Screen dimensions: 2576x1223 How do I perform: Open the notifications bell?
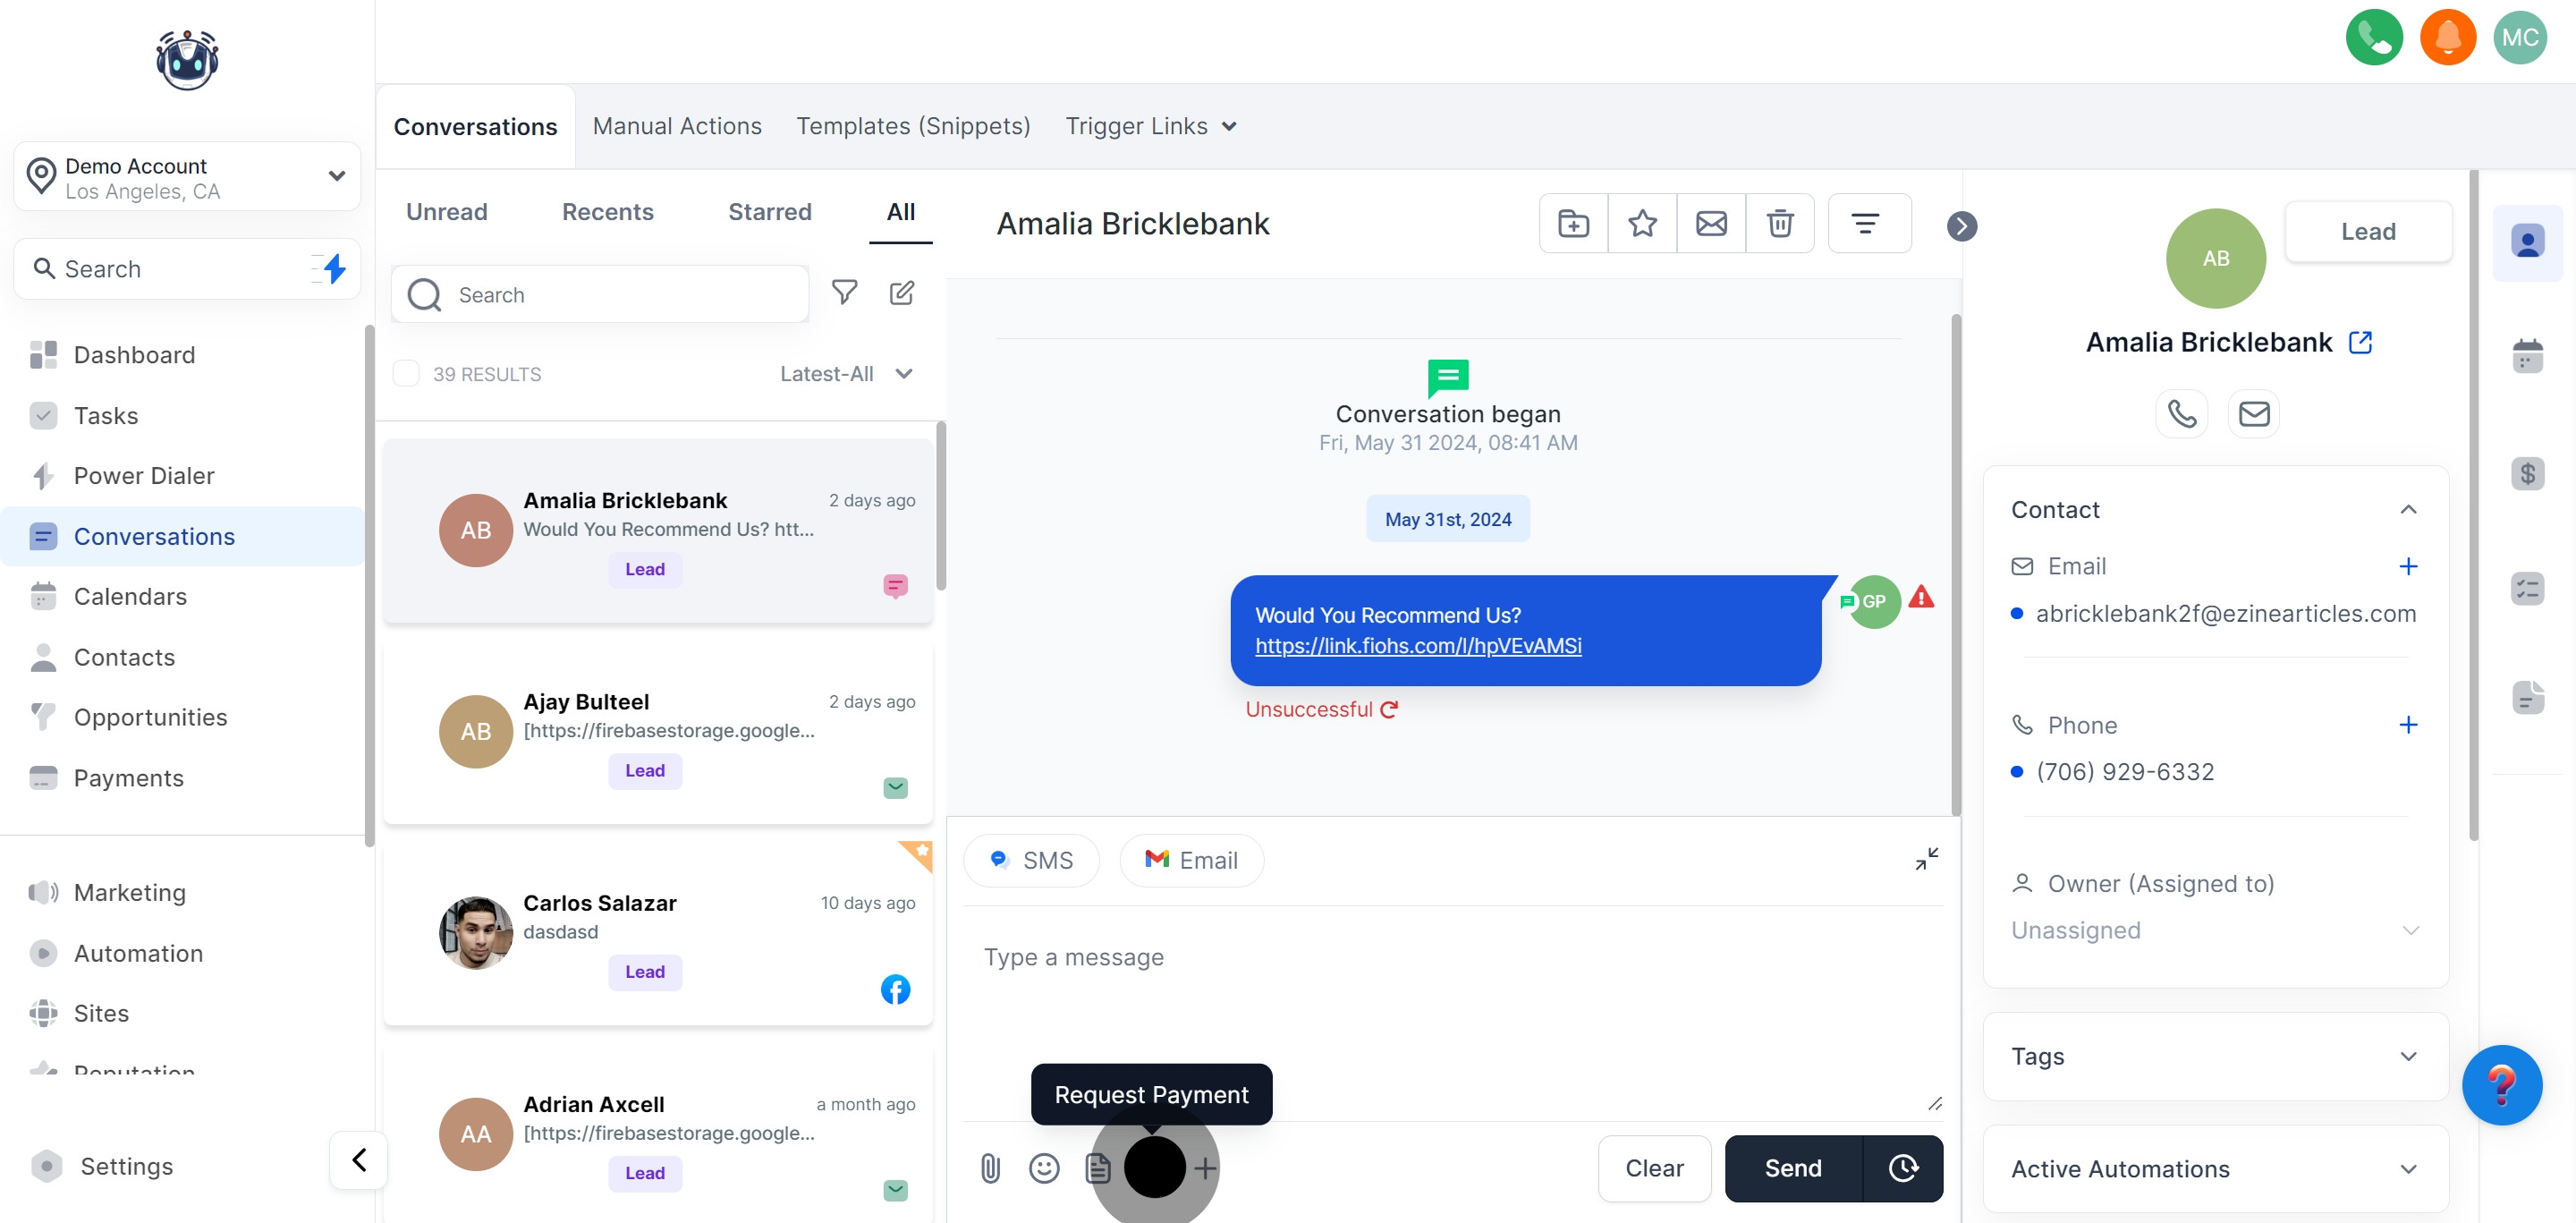click(x=2447, y=38)
